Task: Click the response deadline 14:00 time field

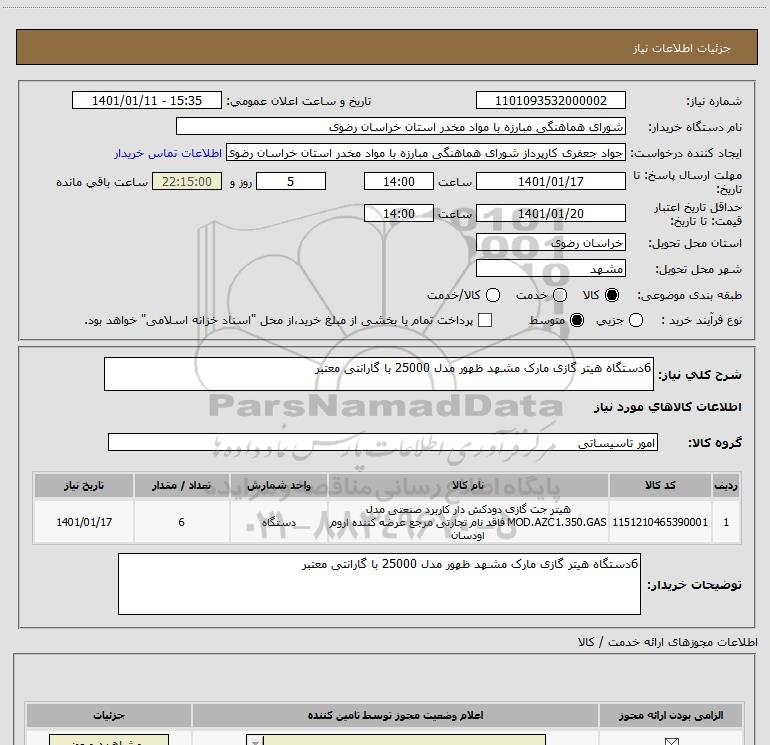Action: 399,181
